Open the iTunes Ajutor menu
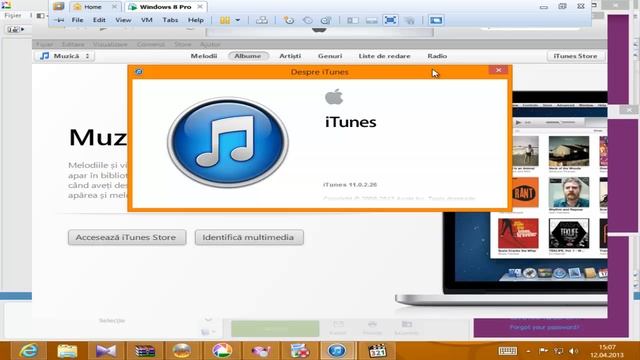Image resolution: width=640 pixels, height=360 pixels. coord(210,44)
